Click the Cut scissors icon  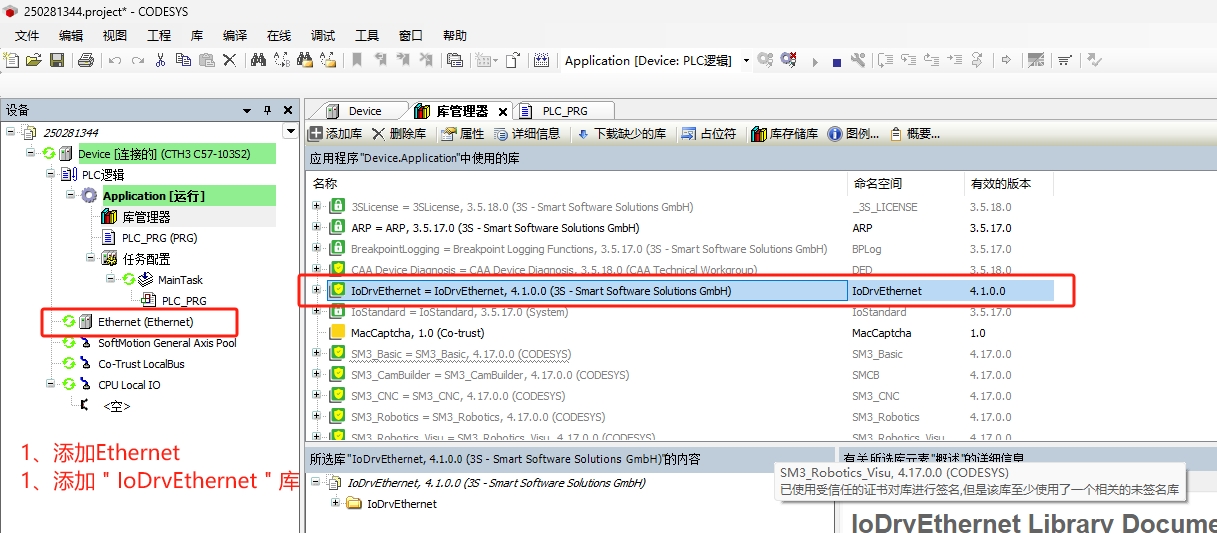pos(160,61)
